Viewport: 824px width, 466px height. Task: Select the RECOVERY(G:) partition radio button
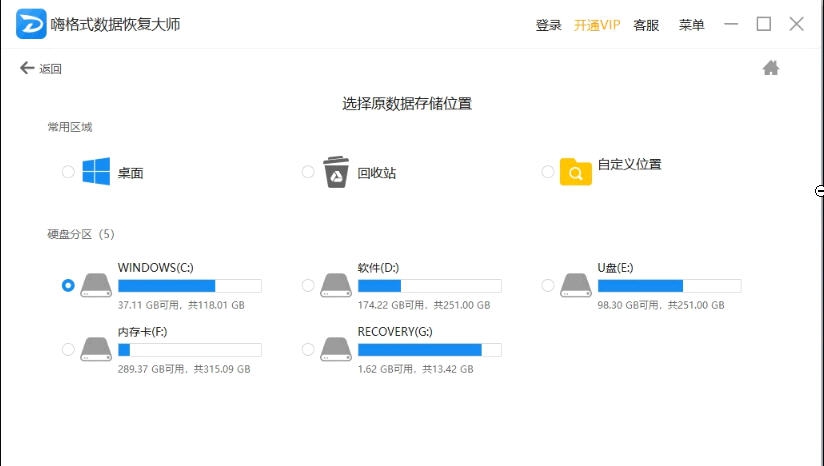[308, 349]
